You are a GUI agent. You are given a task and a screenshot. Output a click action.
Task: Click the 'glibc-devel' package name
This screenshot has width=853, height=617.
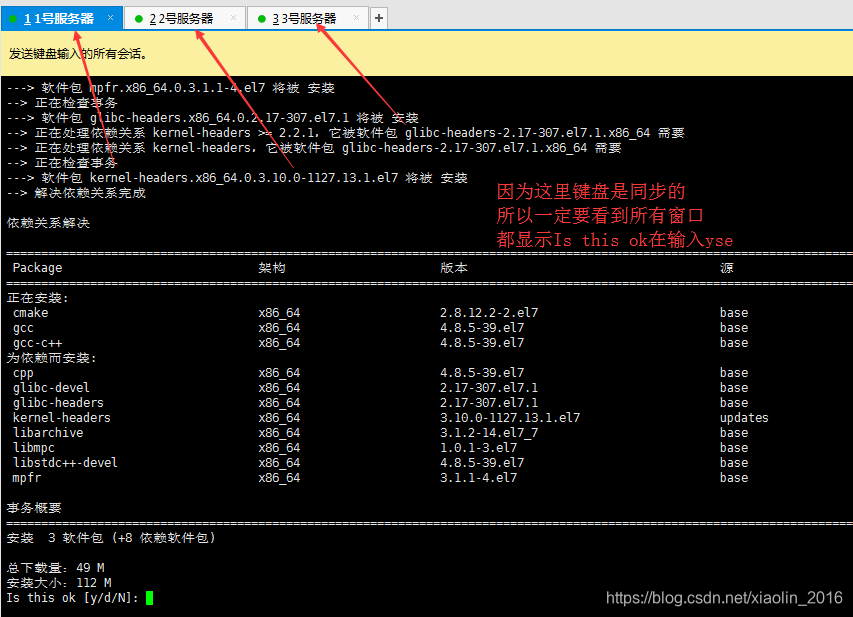(x=51, y=388)
